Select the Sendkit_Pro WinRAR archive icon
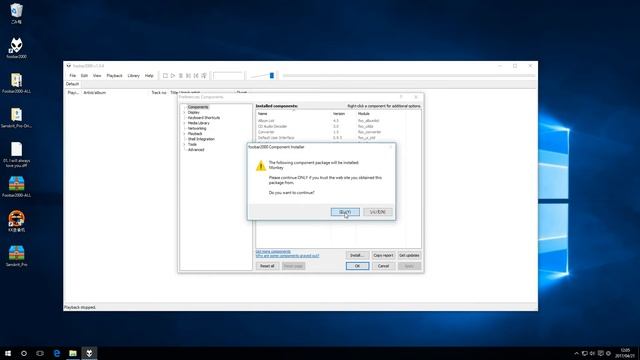The width and height of the screenshot is (640, 360). pos(16,256)
